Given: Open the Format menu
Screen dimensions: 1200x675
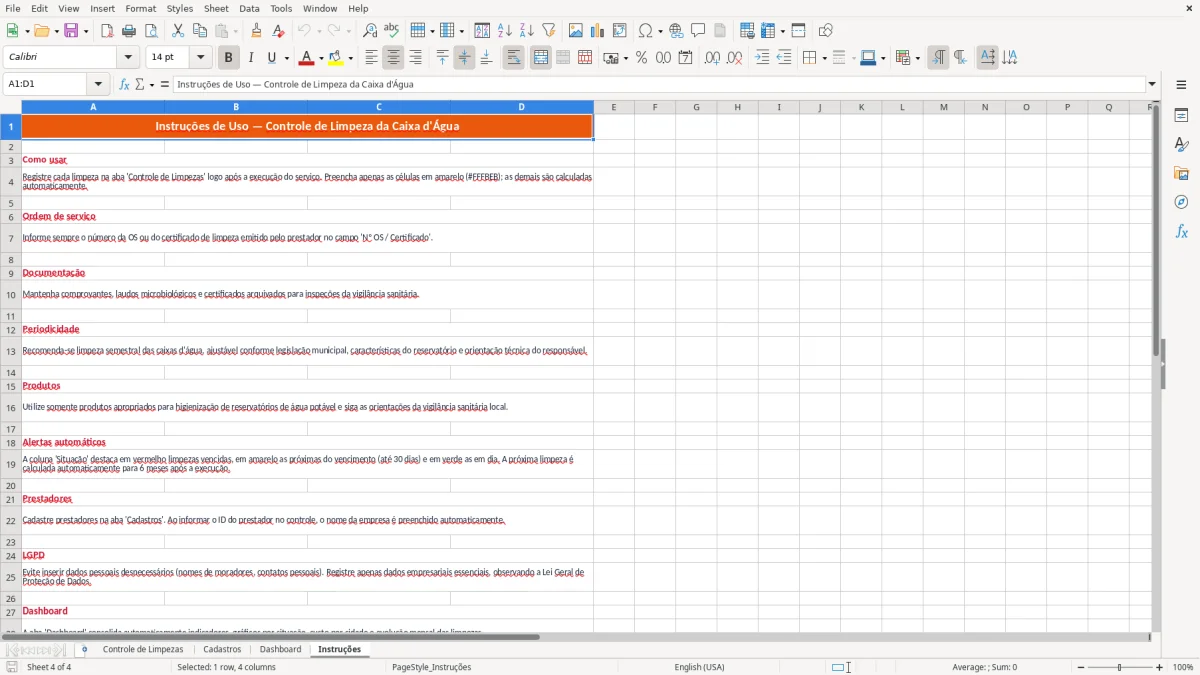Looking at the screenshot, I should [141, 8].
